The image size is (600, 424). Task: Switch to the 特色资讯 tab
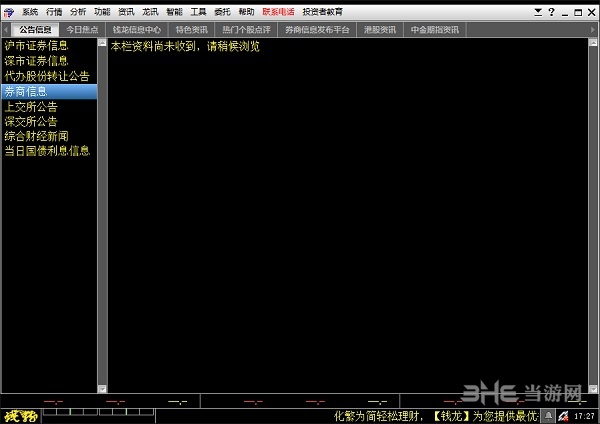(x=191, y=29)
